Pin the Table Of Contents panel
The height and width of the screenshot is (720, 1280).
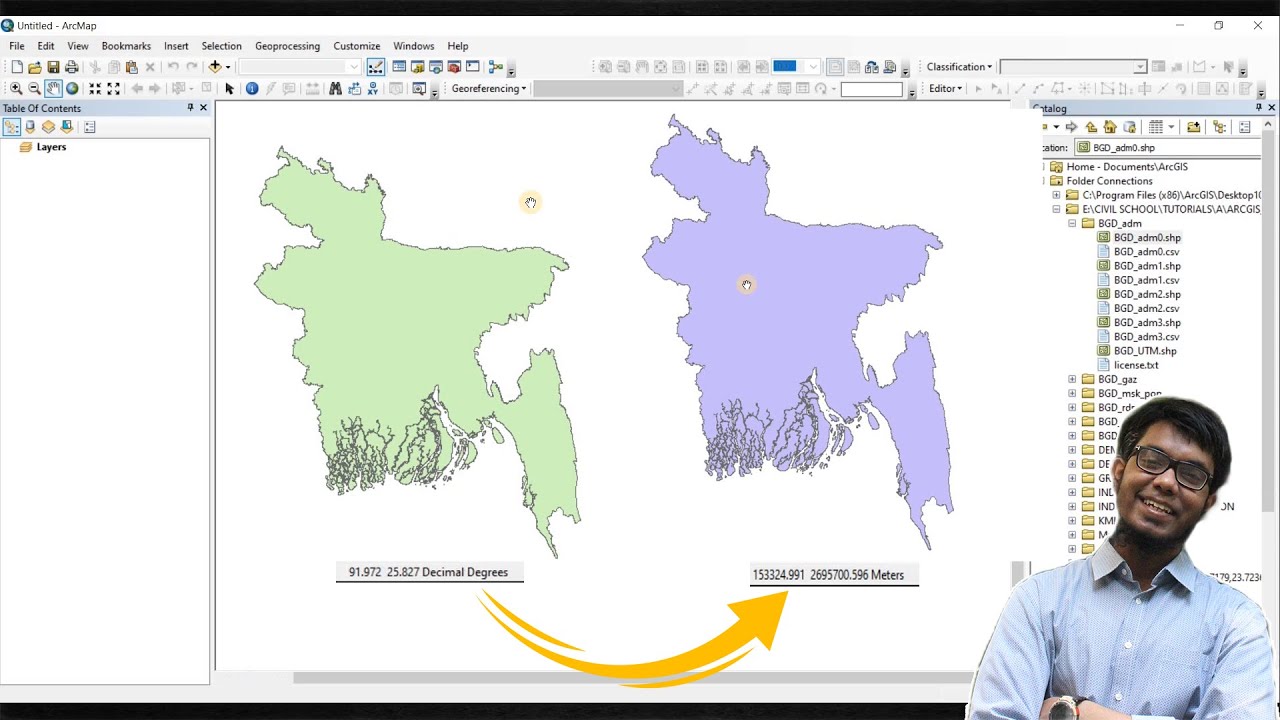(x=190, y=108)
